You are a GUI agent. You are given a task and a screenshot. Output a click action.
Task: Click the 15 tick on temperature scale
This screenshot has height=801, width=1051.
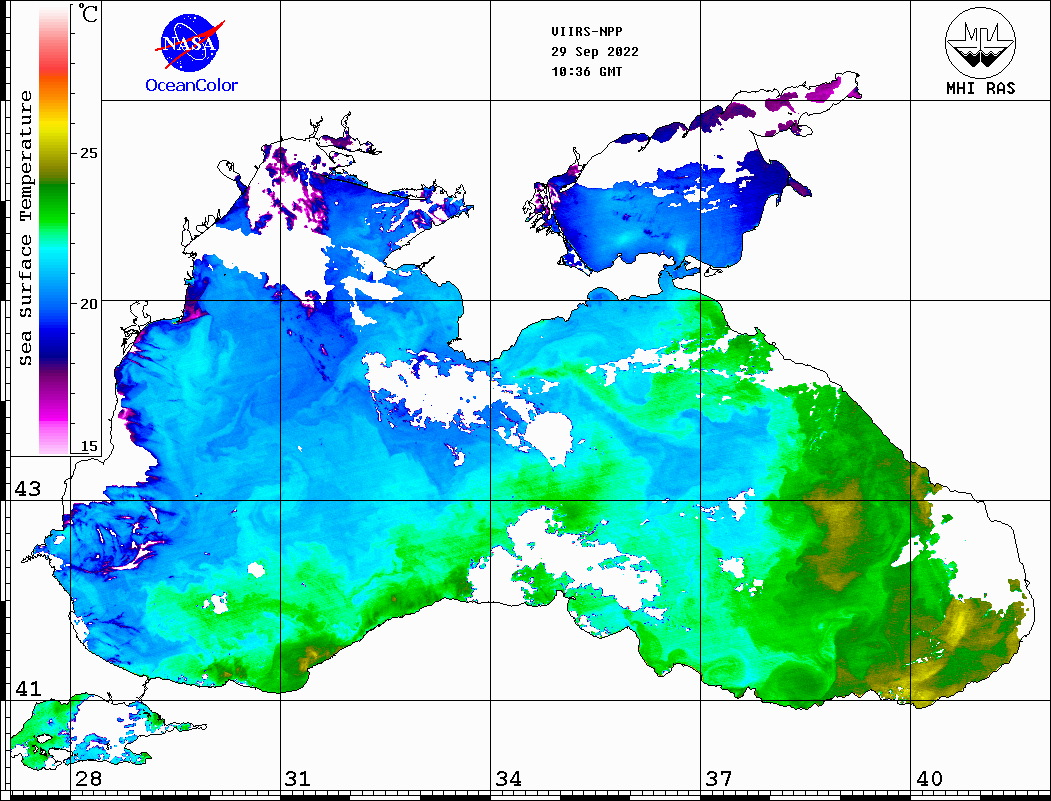(88, 446)
